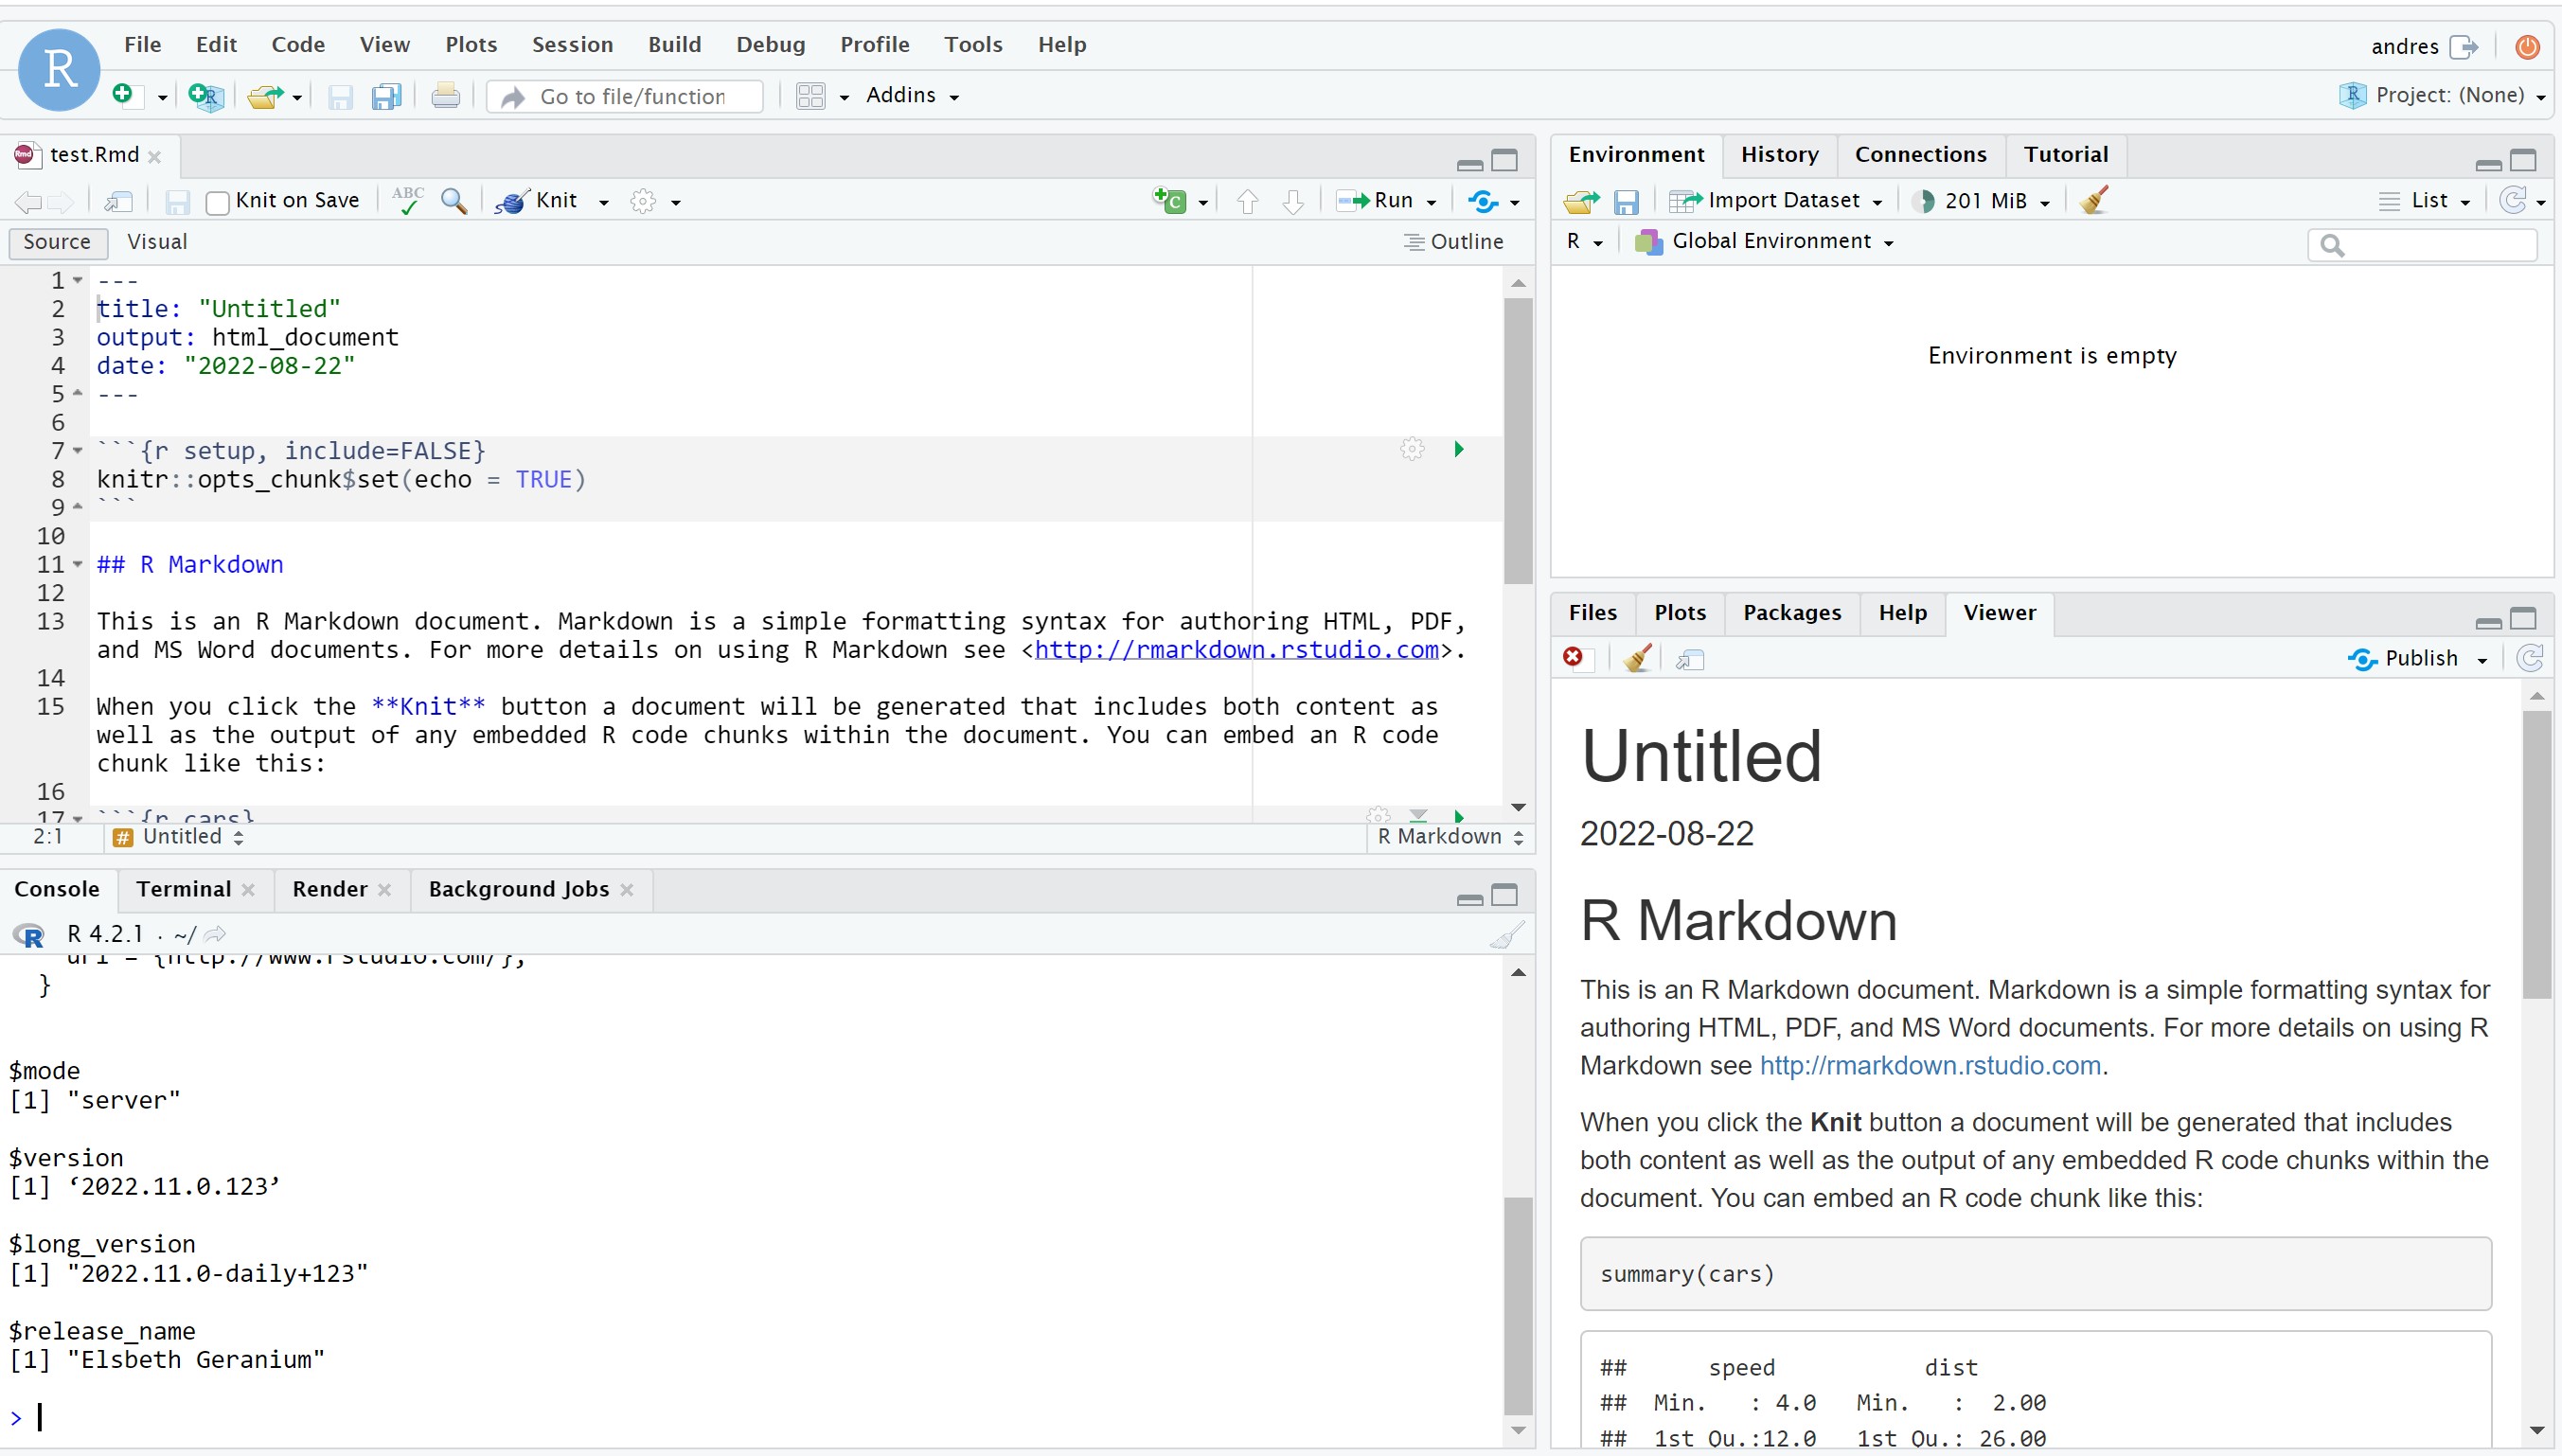This screenshot has height=1456, width=2562.
Task: Click the Print document icon
Action: pyautogui.click(x=445, y=96)
